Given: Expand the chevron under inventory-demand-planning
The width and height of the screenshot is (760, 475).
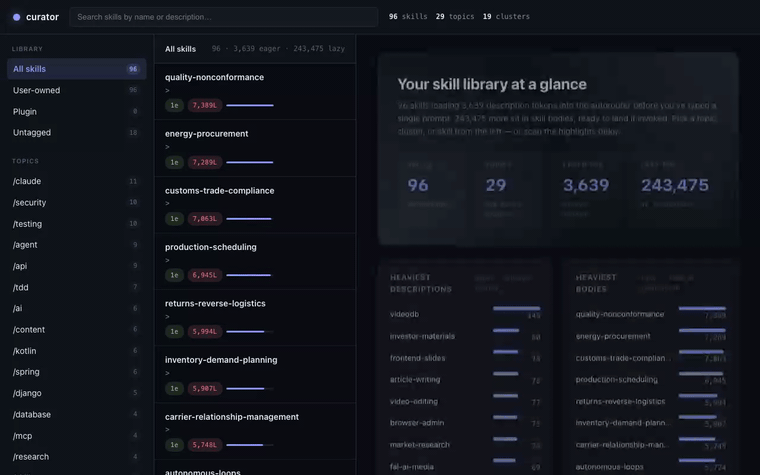Looking at the screenshot, I should coord(167,373).
